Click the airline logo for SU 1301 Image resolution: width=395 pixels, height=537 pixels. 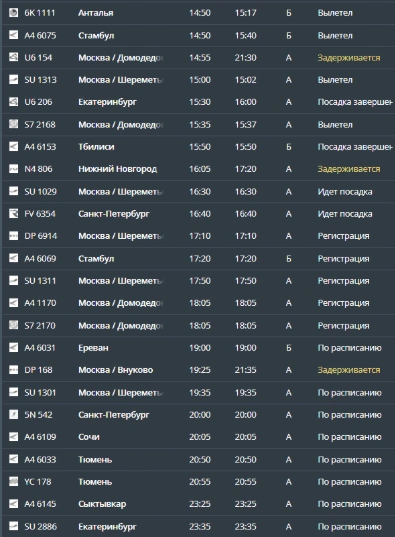click(13, 392)
